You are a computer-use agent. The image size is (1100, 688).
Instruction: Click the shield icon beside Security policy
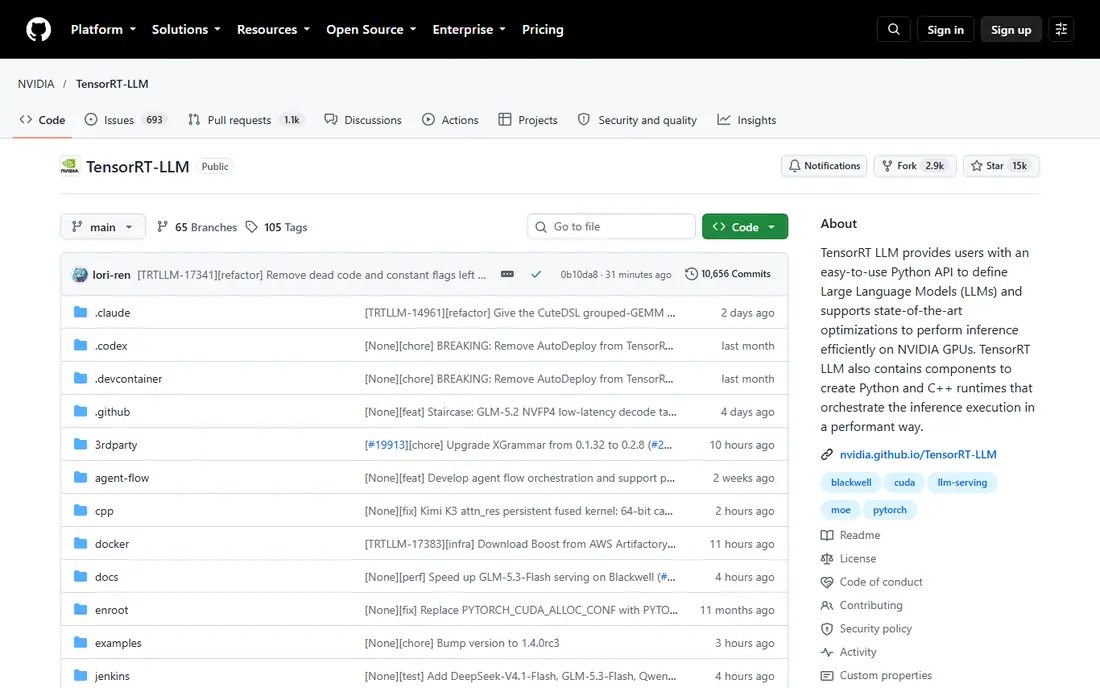pos(827,628)
